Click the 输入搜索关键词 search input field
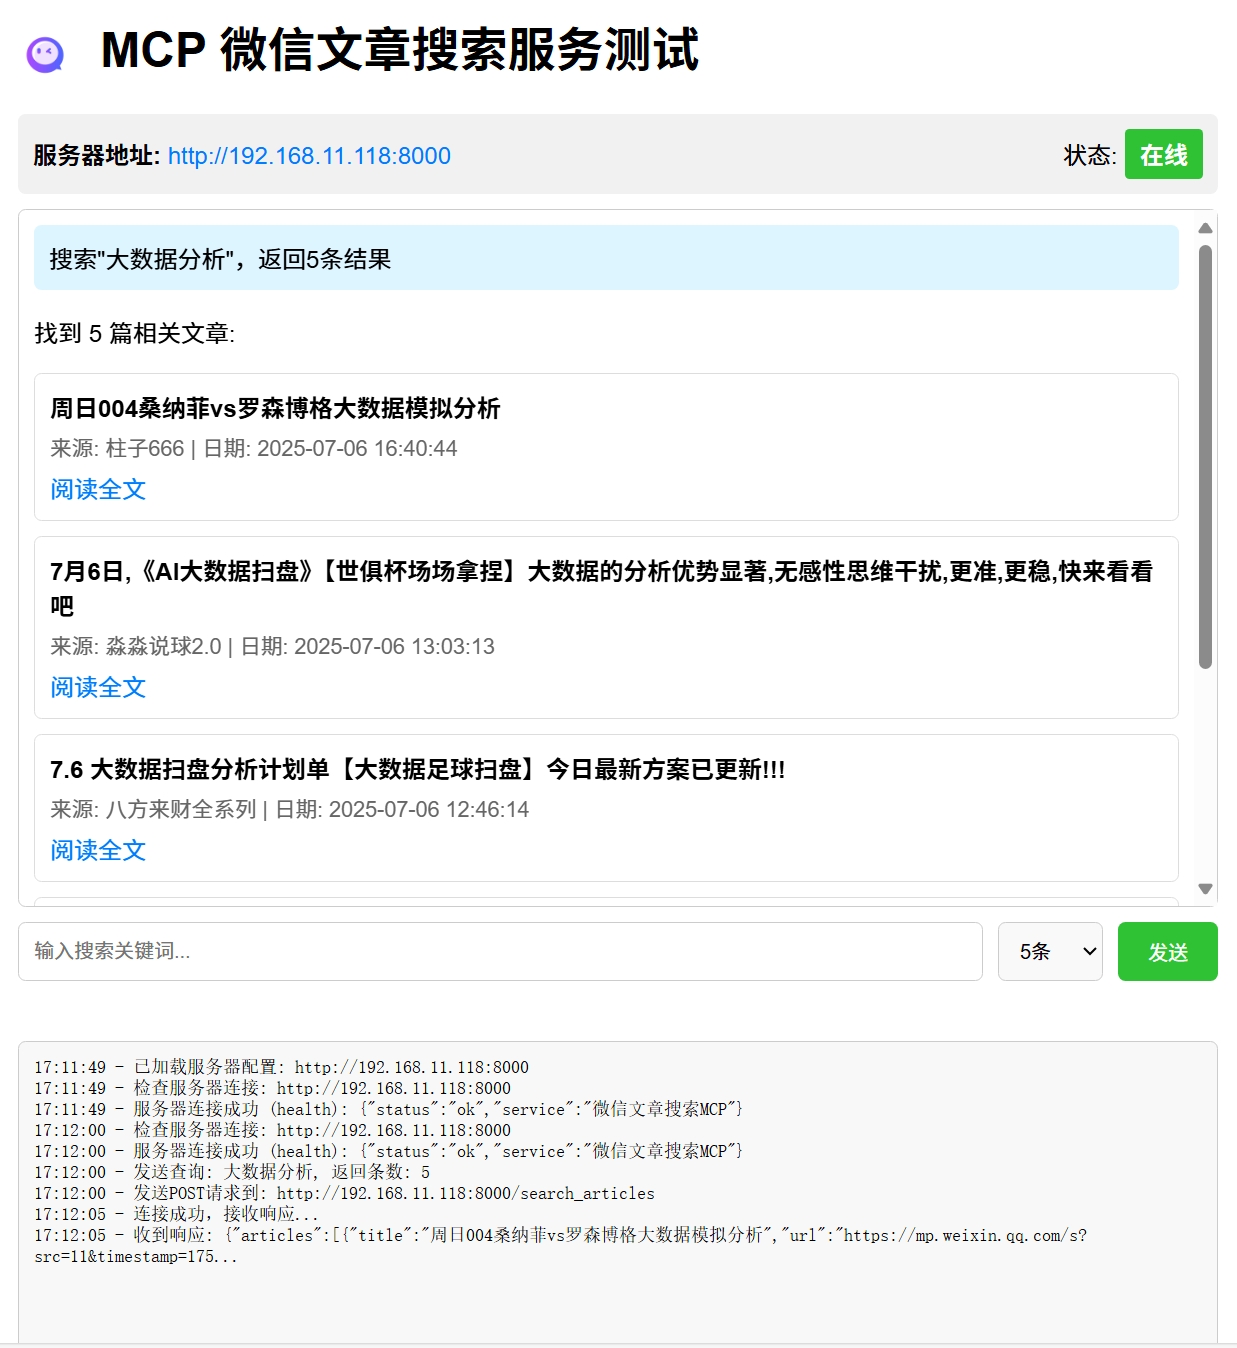1237x1348 pixels. [x=500, y=951]
